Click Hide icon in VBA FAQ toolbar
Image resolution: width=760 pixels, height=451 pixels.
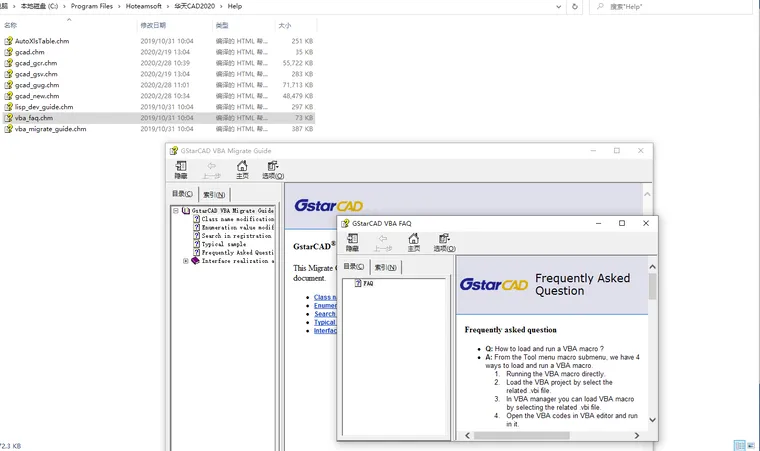click(x=352, y=242)
